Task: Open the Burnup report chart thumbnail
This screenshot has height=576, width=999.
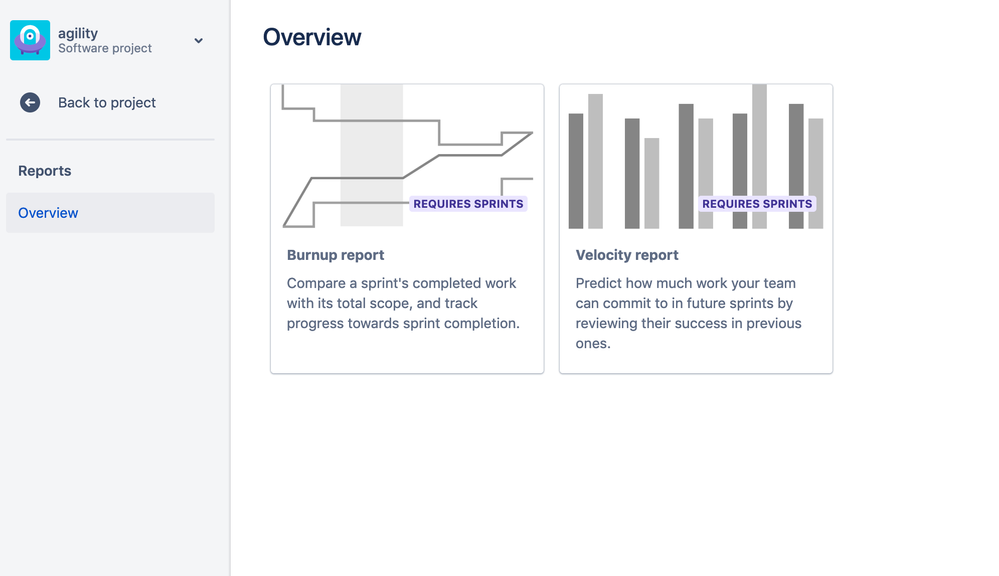Action: coord(407,157)
